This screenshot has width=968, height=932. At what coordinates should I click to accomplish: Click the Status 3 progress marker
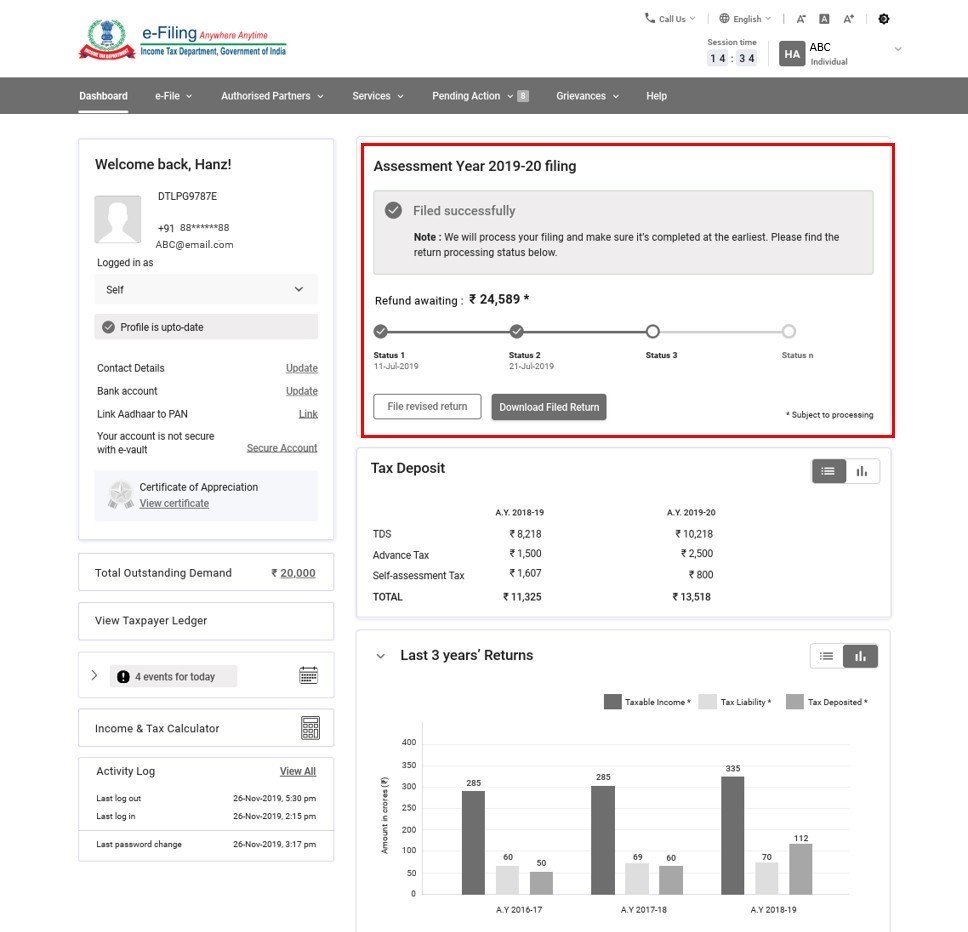(652, 331)
